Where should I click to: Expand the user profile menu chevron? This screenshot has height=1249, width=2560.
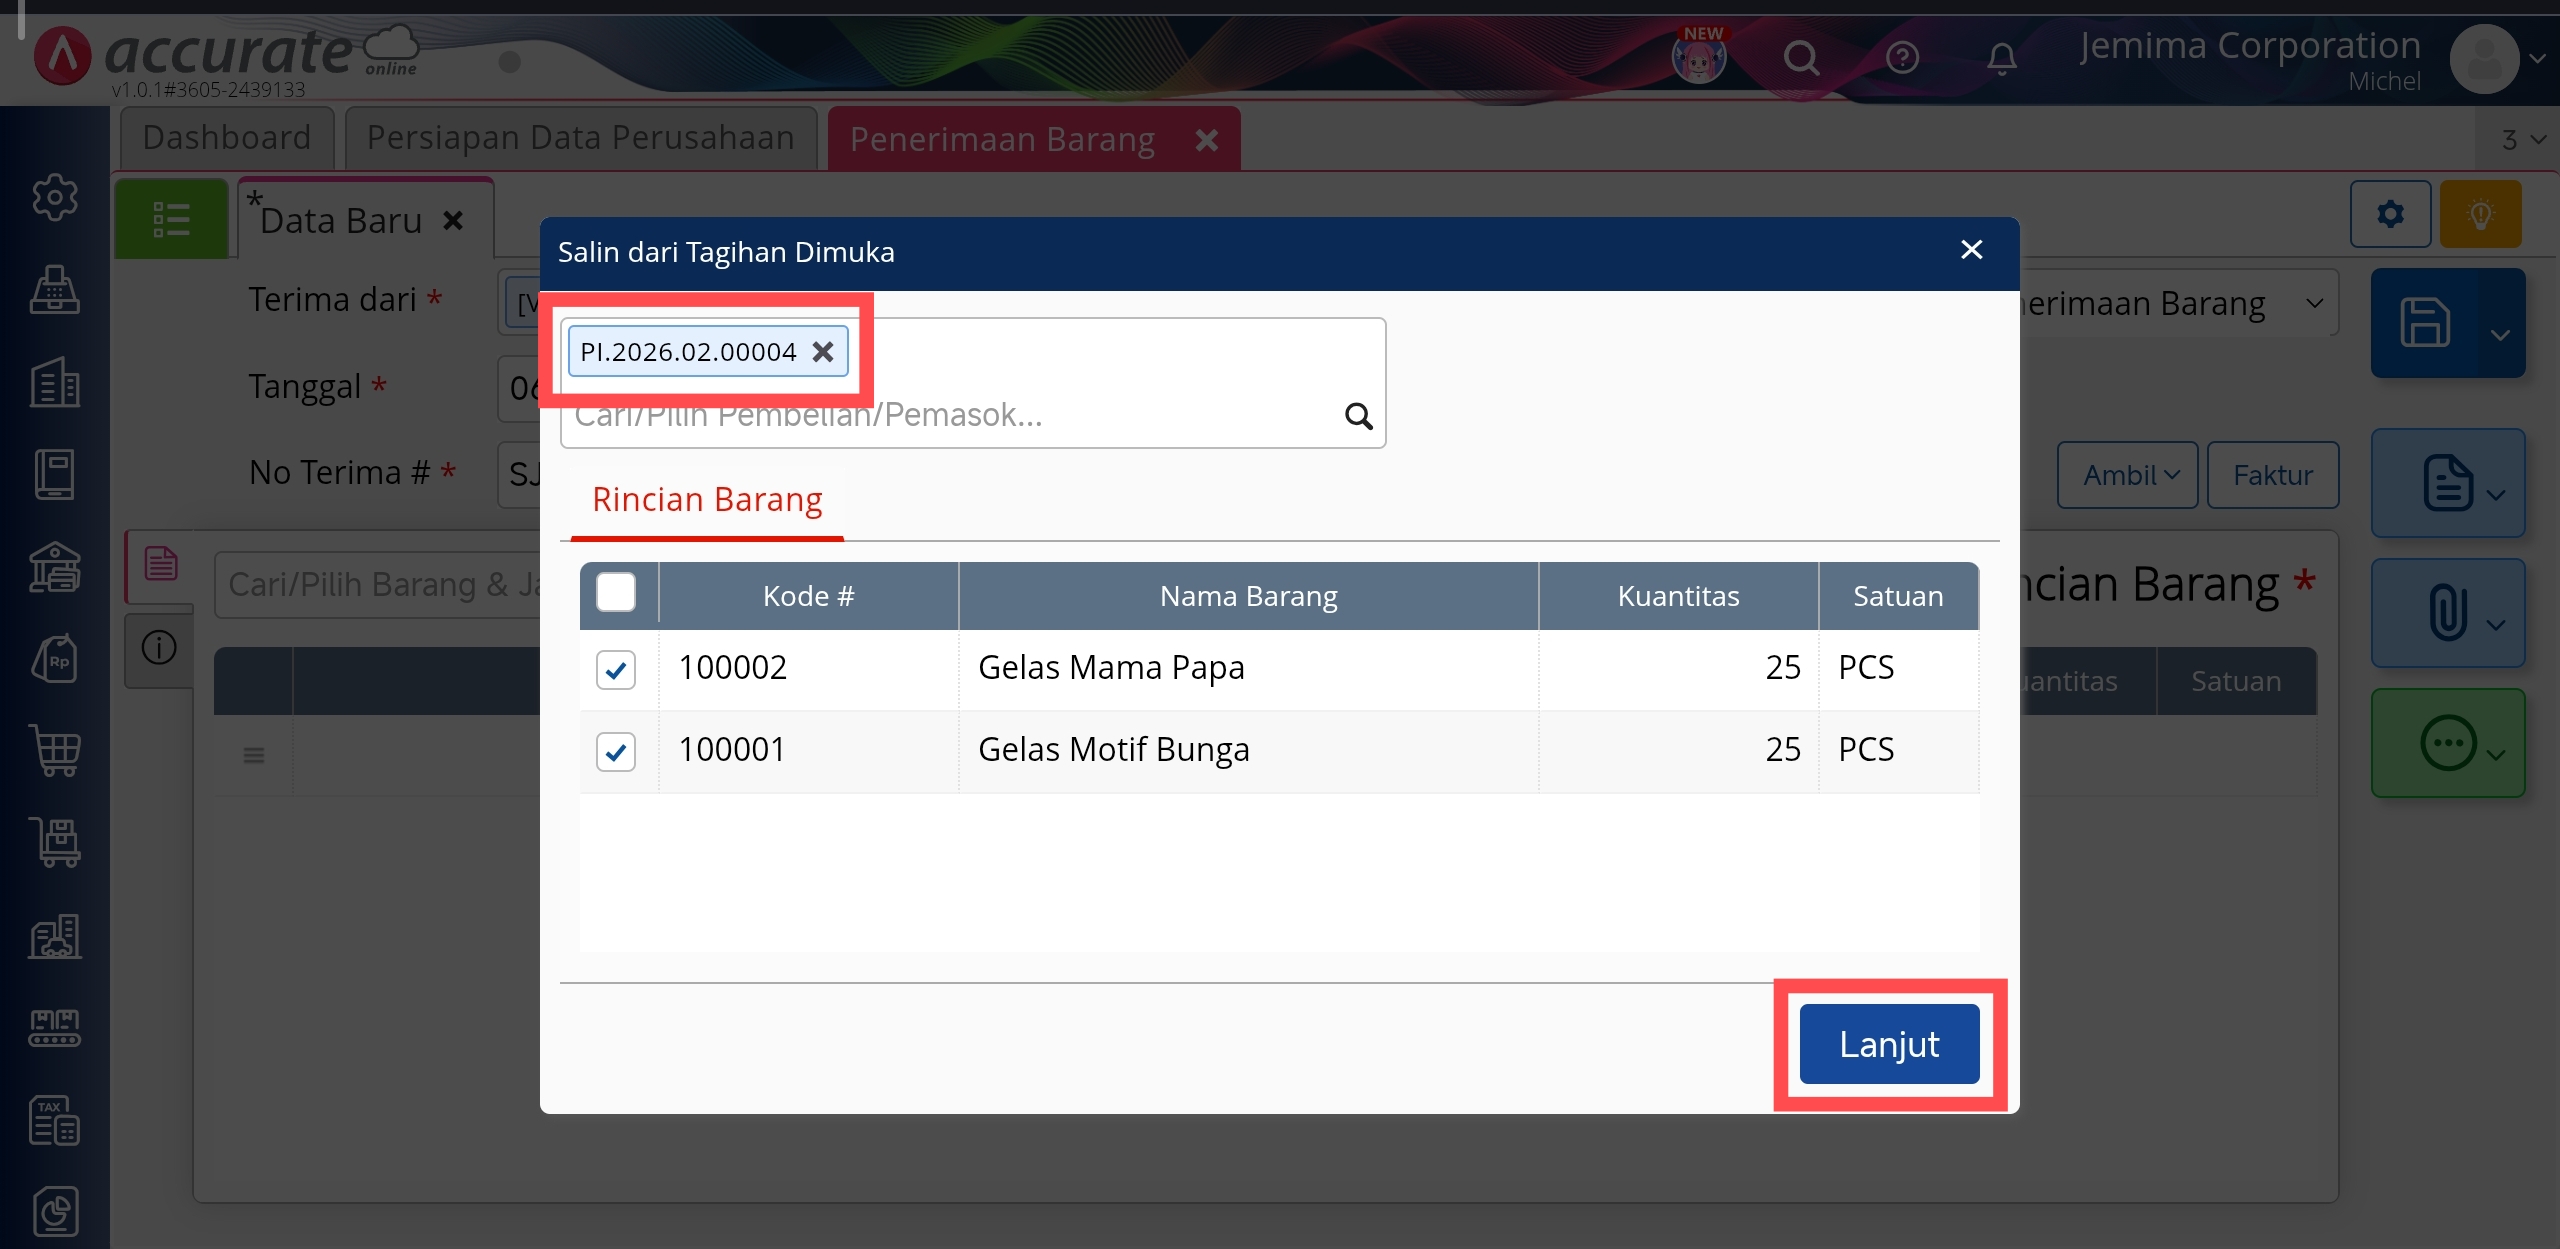click(2537, 58)
